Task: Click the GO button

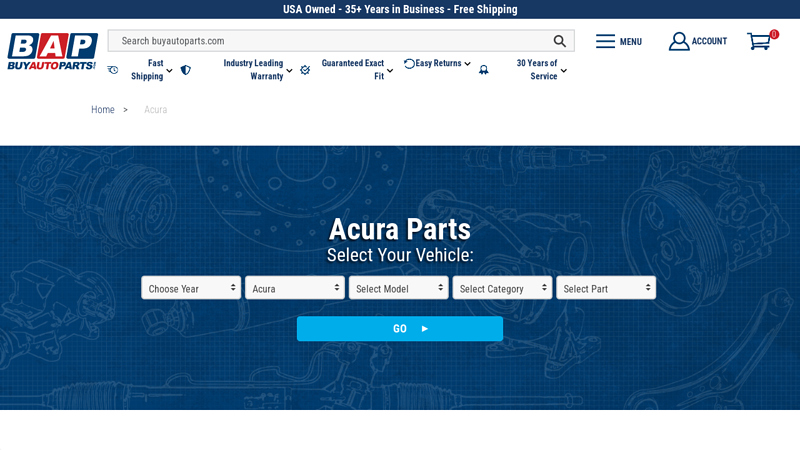Action: click(400, 329)
